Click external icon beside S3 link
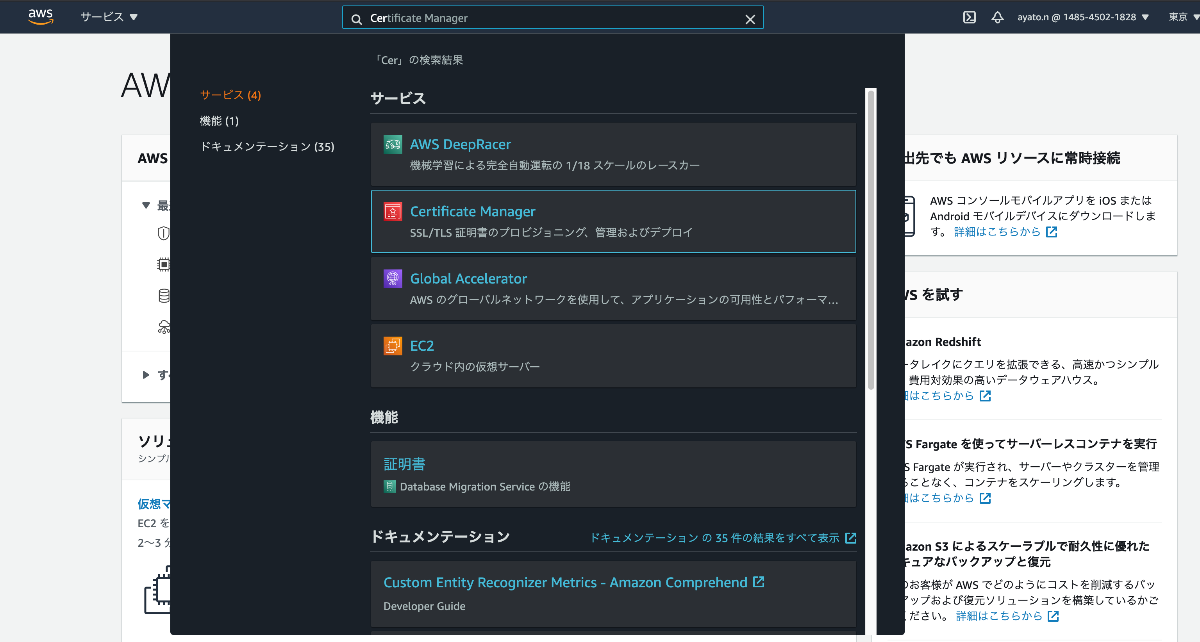Image resolution: width=1200 pixels, height=642 pixels. [1052, 616]
